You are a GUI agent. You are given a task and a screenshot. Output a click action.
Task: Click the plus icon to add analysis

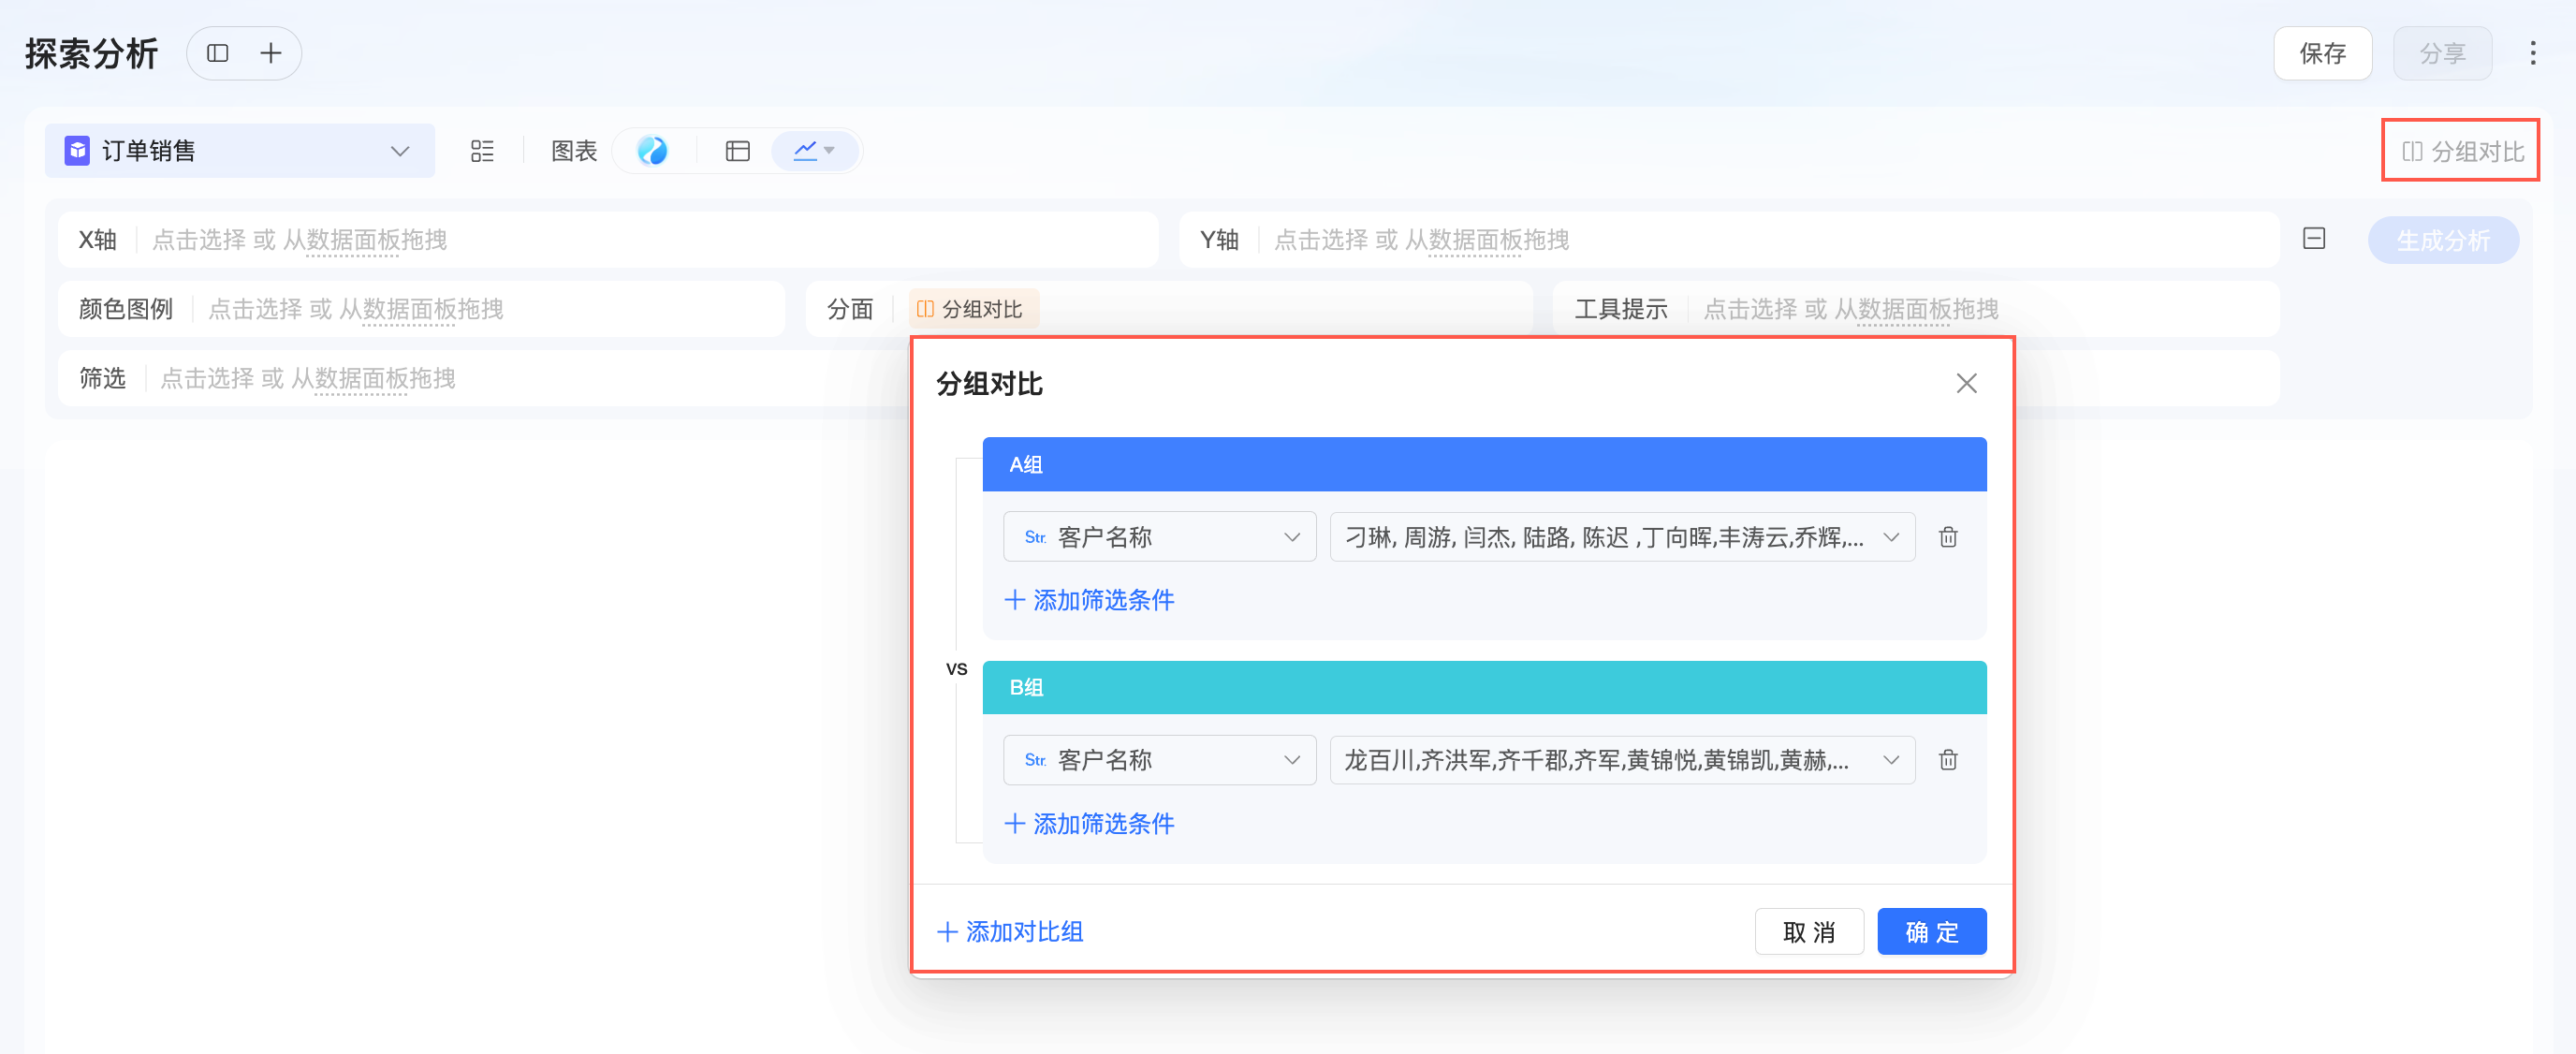coord(270,53)
